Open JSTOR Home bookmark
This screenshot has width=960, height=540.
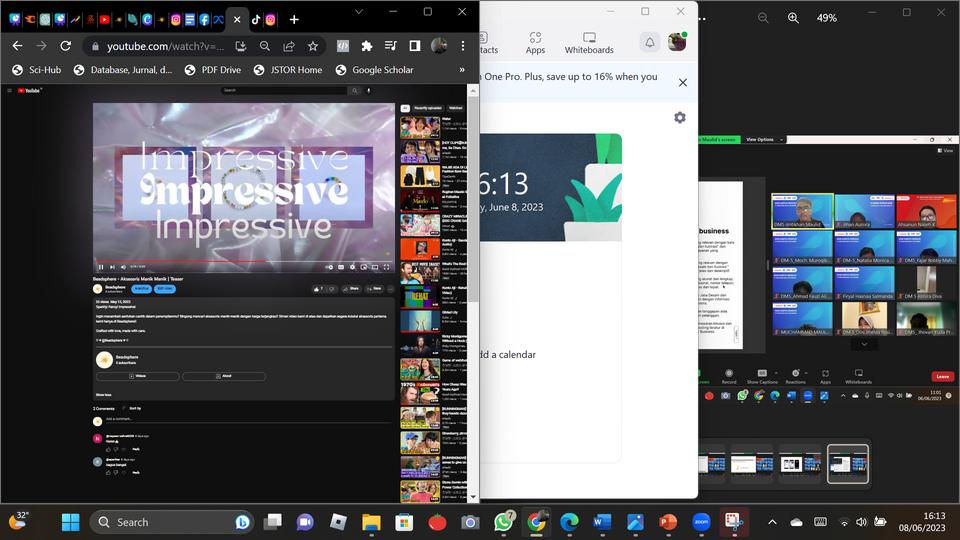click(x=288, y=70)
